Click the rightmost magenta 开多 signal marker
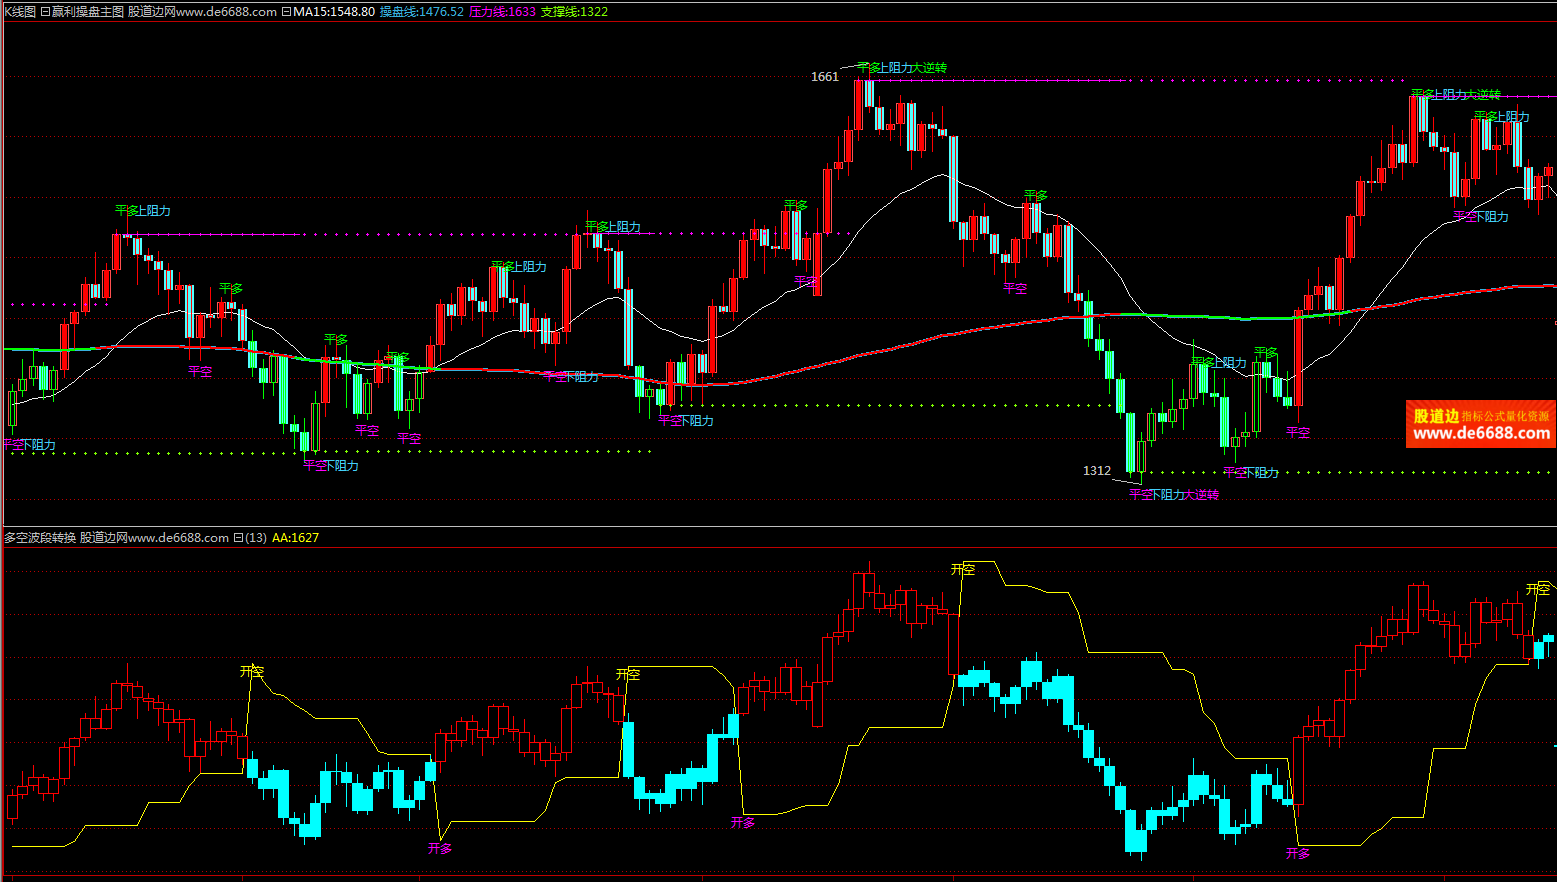Viewport: 1557px width, 882px height. pyautogui.click(x=1297, y=854)
